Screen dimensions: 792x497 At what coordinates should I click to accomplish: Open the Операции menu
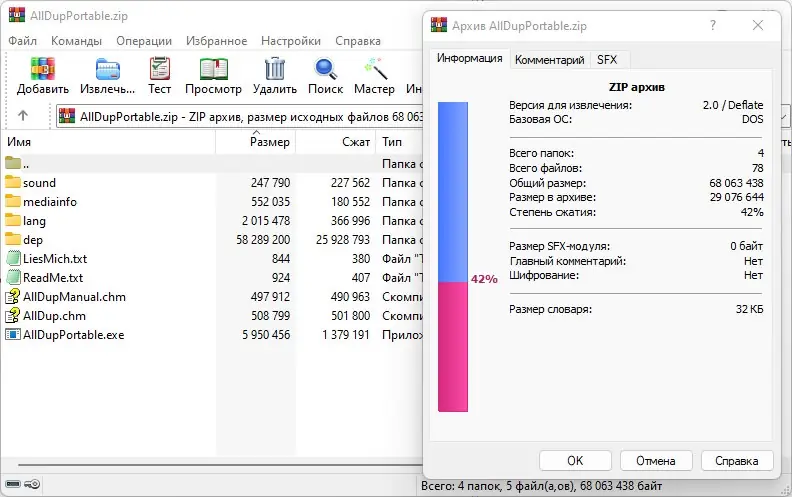(x=144, y=41)
